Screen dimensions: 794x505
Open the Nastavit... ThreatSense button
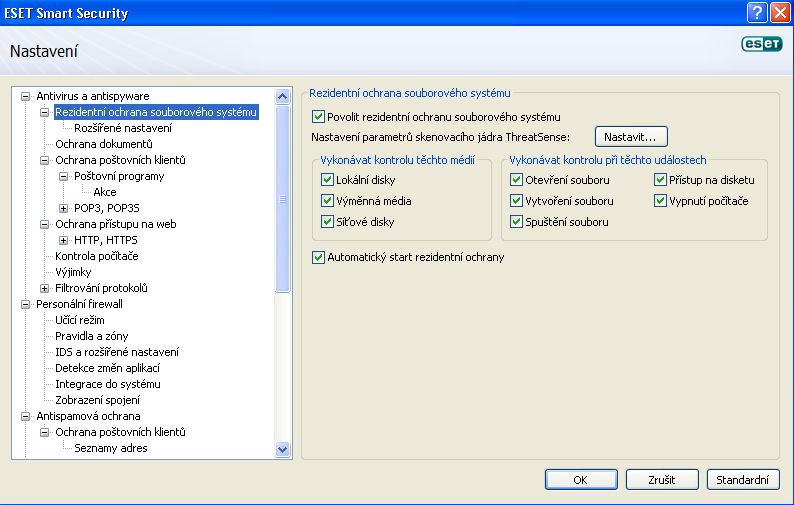click(631, 137)
